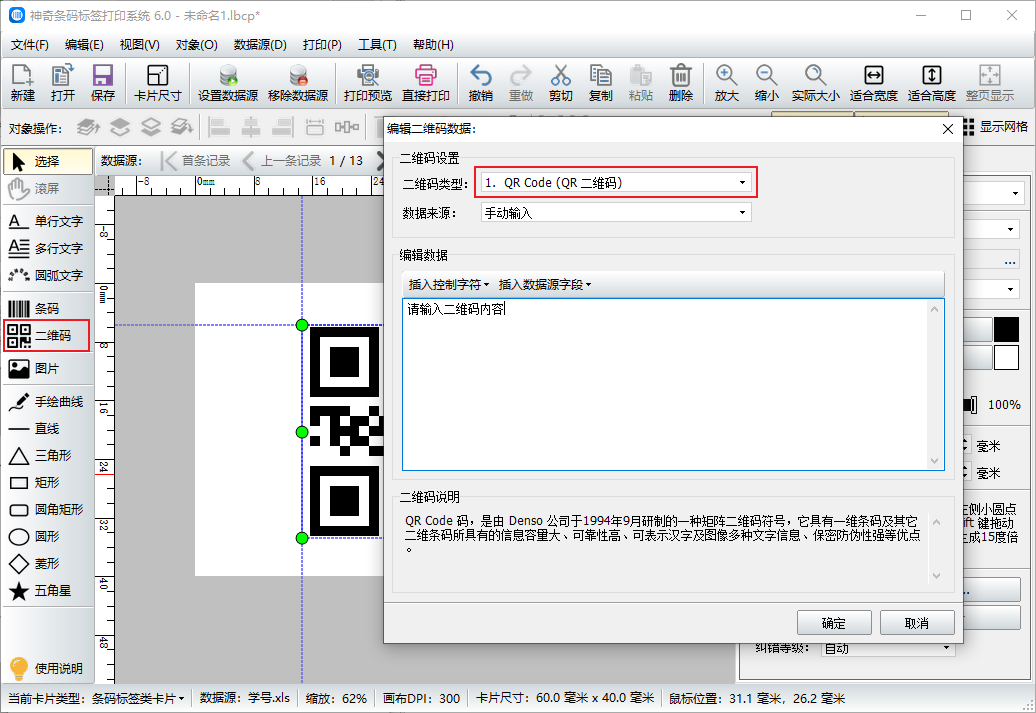Open the 帮助(H) menu
Viewport: 1036px width, 713px height.
tap(433, 45)
